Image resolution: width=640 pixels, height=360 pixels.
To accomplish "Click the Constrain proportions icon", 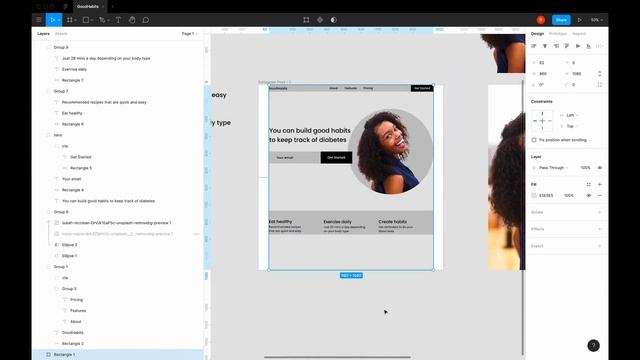I will tap(600, 73).
